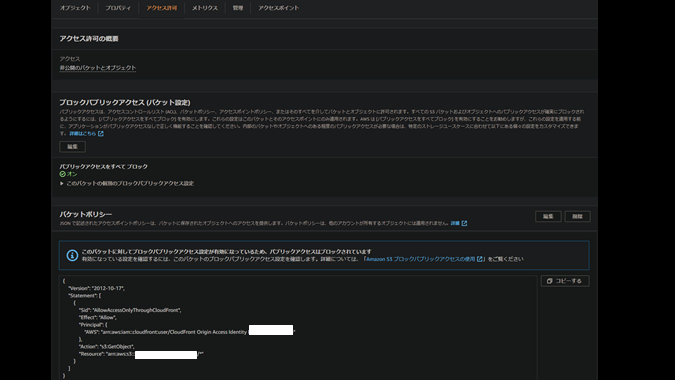Screen dimensions: 675x380
Task: Switch to the オブジェクト tab
Action: 75,8
